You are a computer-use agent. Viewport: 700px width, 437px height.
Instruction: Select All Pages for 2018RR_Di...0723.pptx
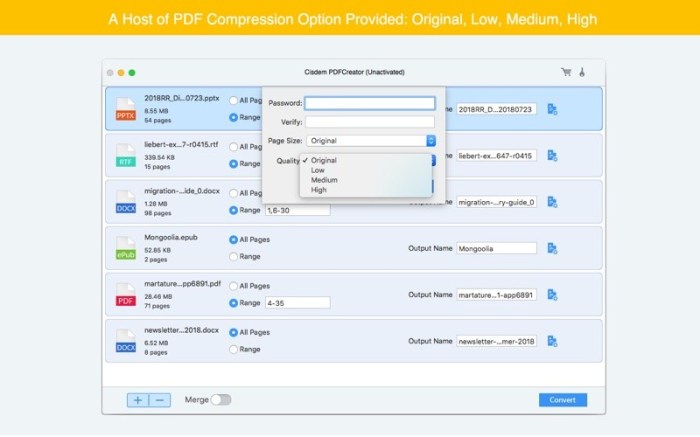click(x=233, y=100)
